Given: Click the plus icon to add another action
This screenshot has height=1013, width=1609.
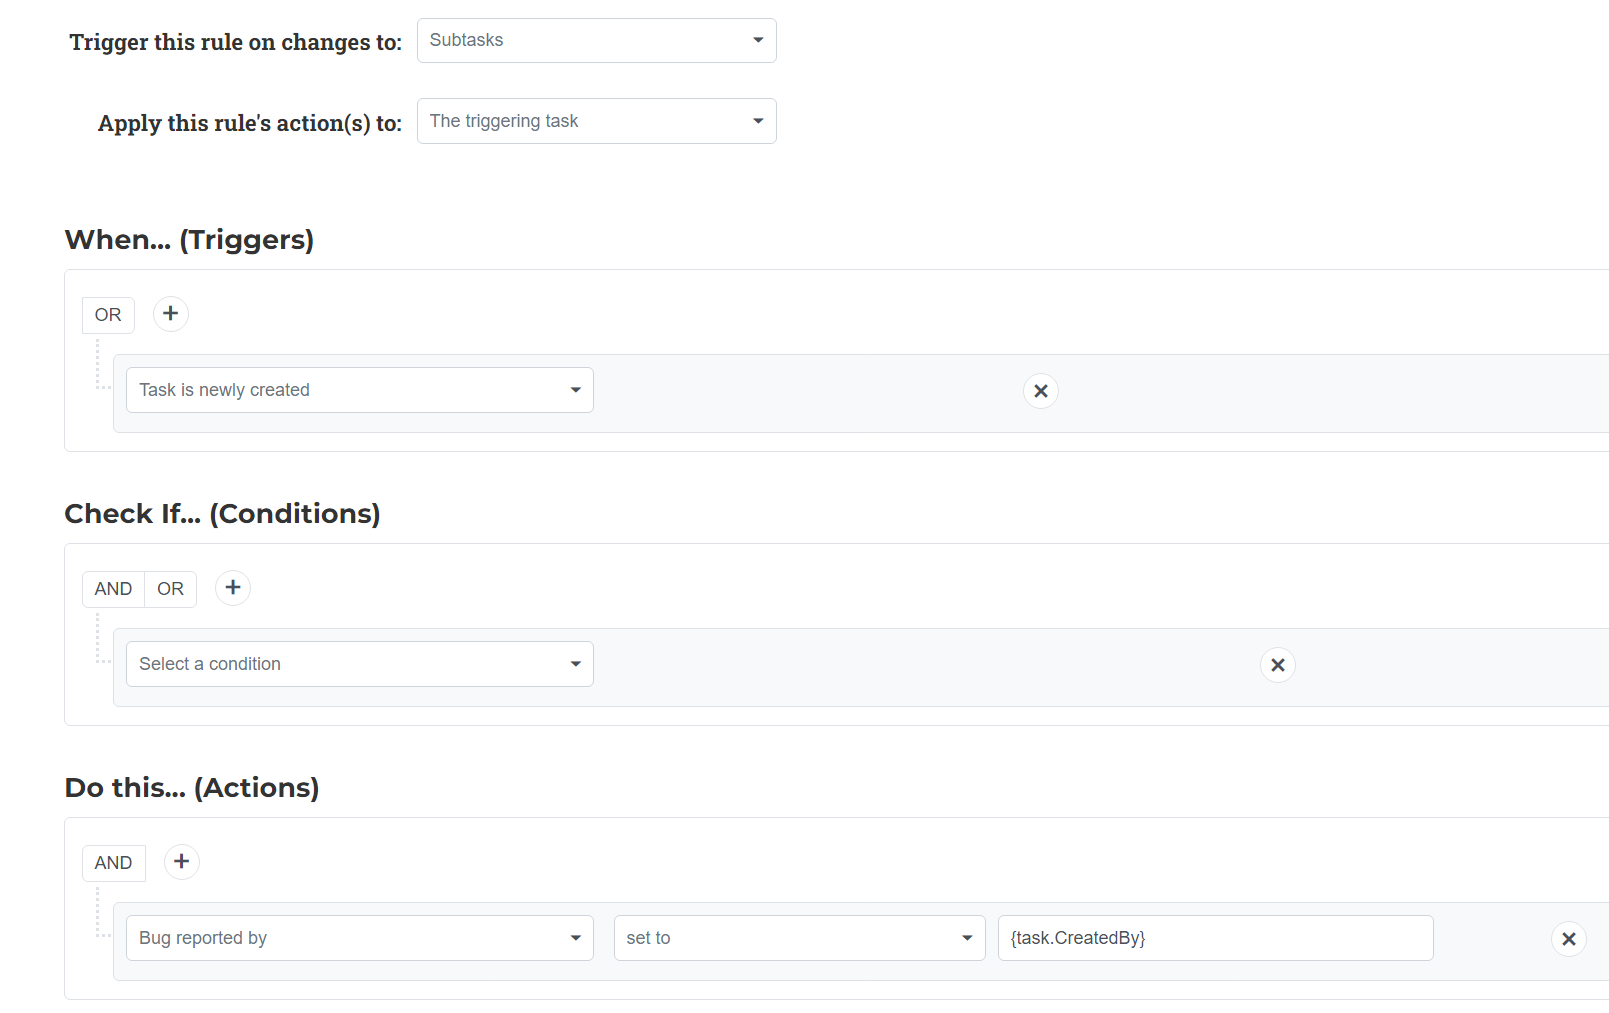Looking at the screenshot, I should coord(181,861).
